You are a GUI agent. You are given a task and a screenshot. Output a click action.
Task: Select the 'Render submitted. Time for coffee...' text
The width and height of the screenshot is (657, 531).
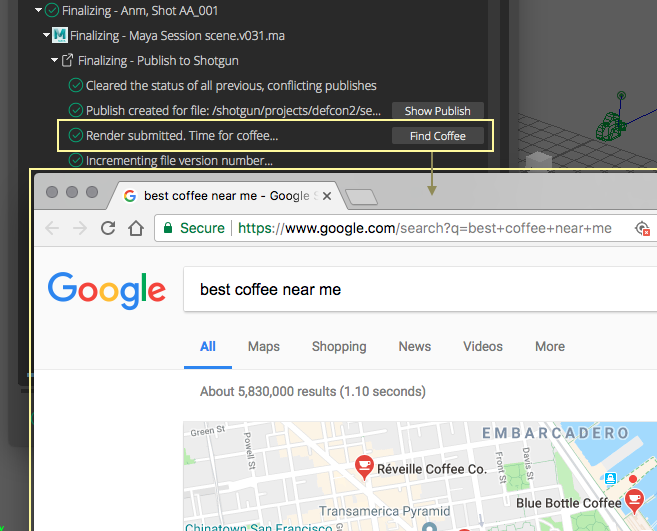182,136
